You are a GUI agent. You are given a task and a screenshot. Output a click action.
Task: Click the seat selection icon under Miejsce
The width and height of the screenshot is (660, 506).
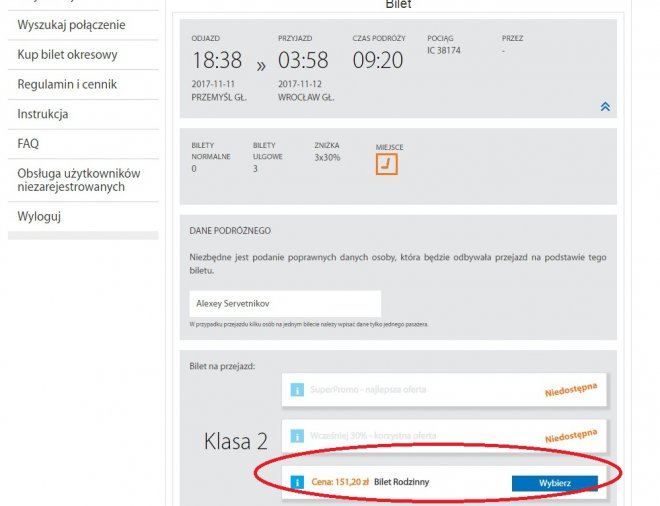pyautogui.click(x=386, y=165)
